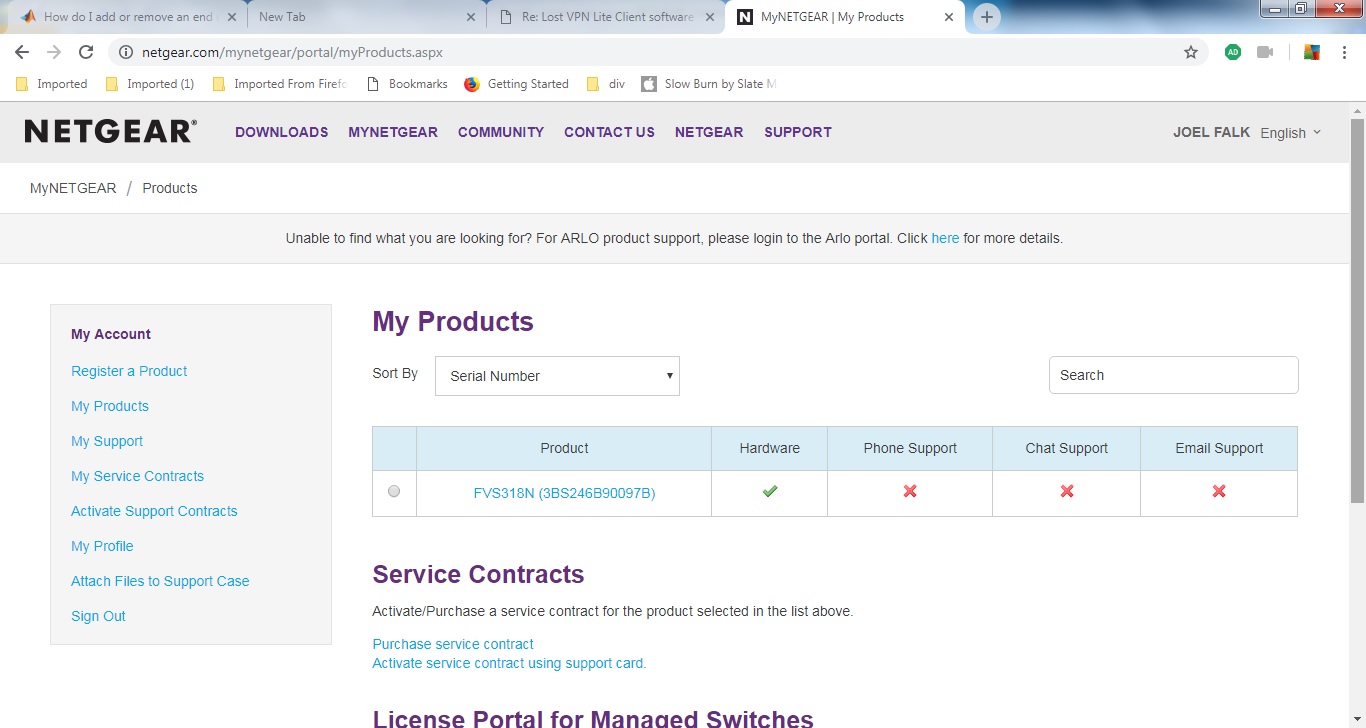Viewport: 1366px width, 728px height.
Task: Go back using browser back arrow
Action: pos(22,52)
